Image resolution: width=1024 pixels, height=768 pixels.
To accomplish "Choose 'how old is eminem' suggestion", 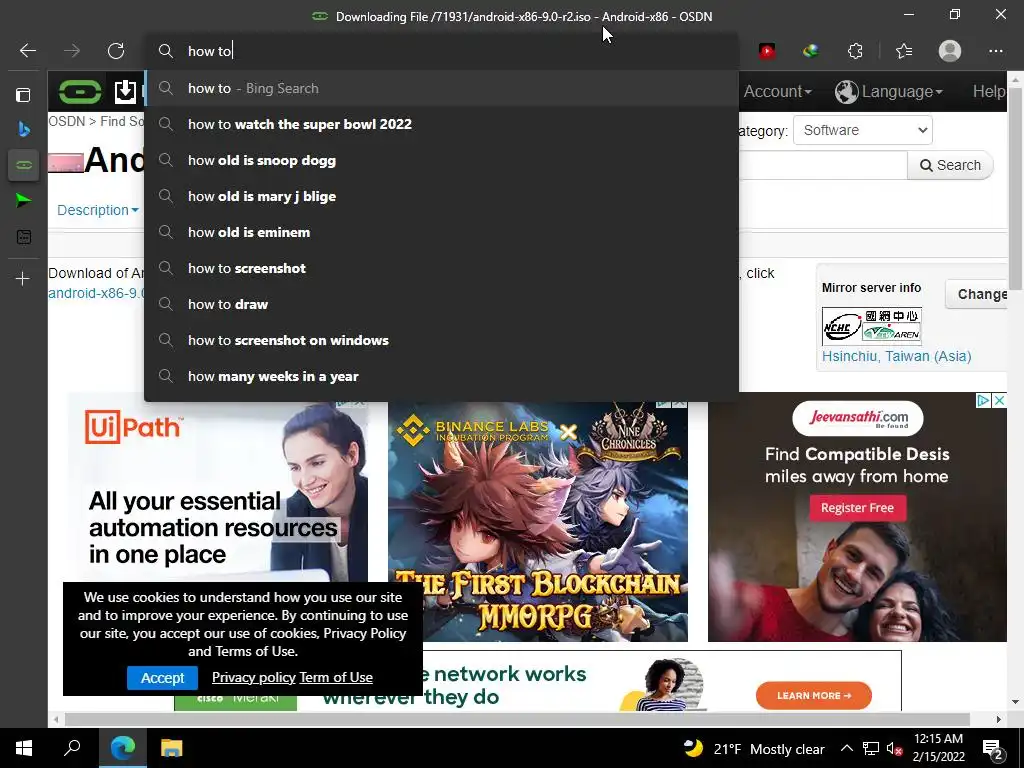I will [441, 232].
